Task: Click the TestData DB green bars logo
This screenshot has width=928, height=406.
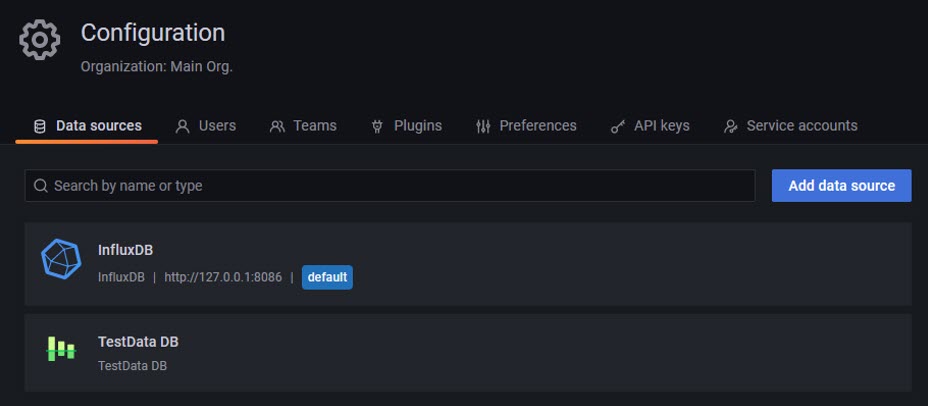Action: click(x=61, y=349)
